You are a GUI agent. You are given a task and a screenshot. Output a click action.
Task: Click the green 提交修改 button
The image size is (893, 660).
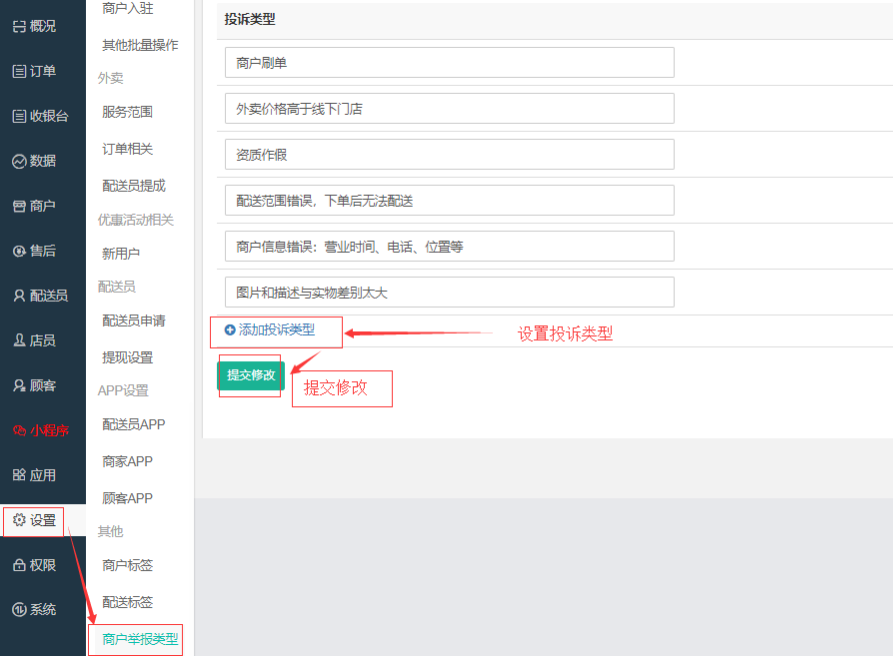[x=251, y=375]
